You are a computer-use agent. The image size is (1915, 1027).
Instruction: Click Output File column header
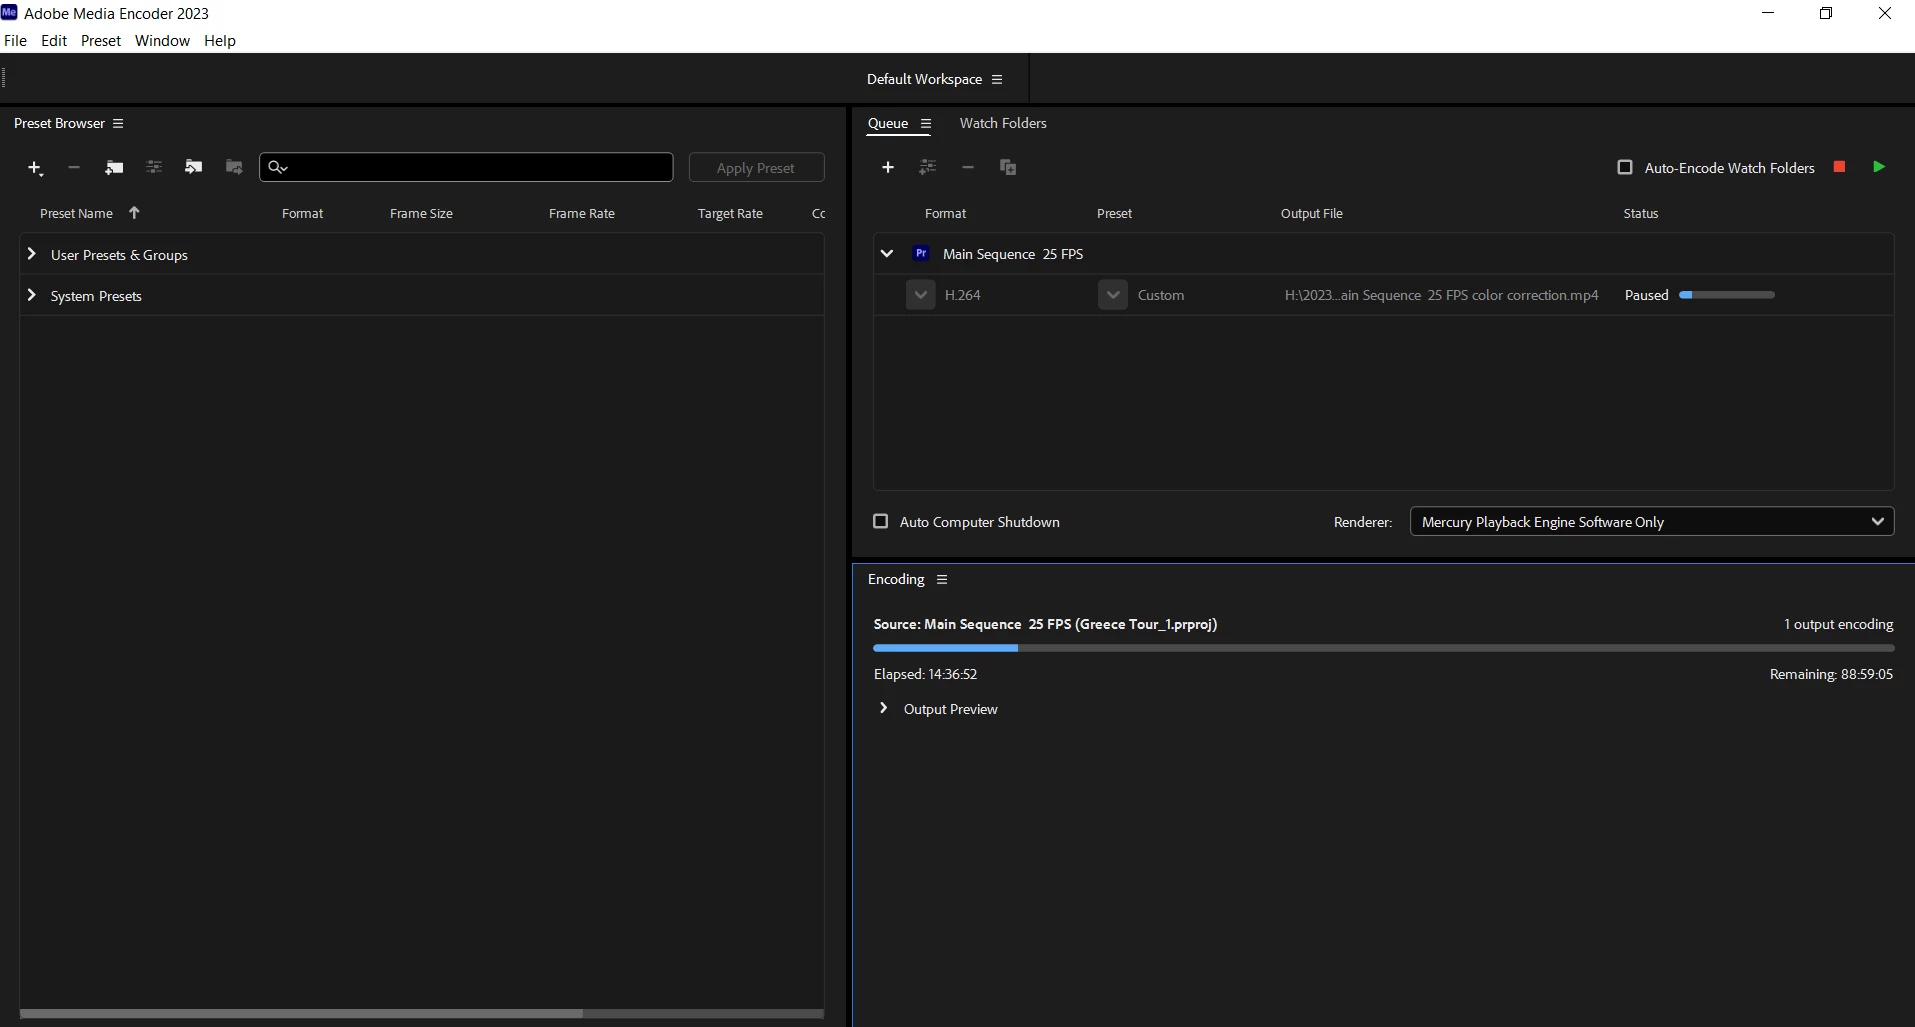[1312, 213]
